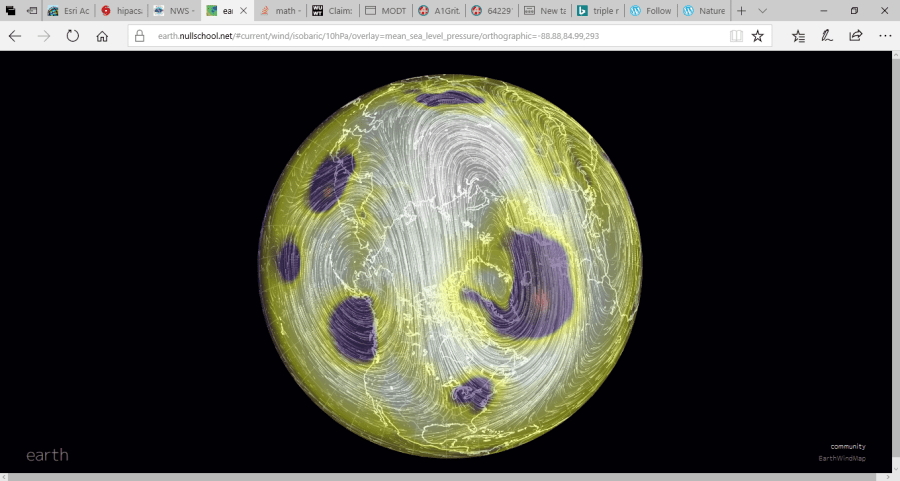Open the earth menu label
The image size is (900, 481).
pos(47,455)
